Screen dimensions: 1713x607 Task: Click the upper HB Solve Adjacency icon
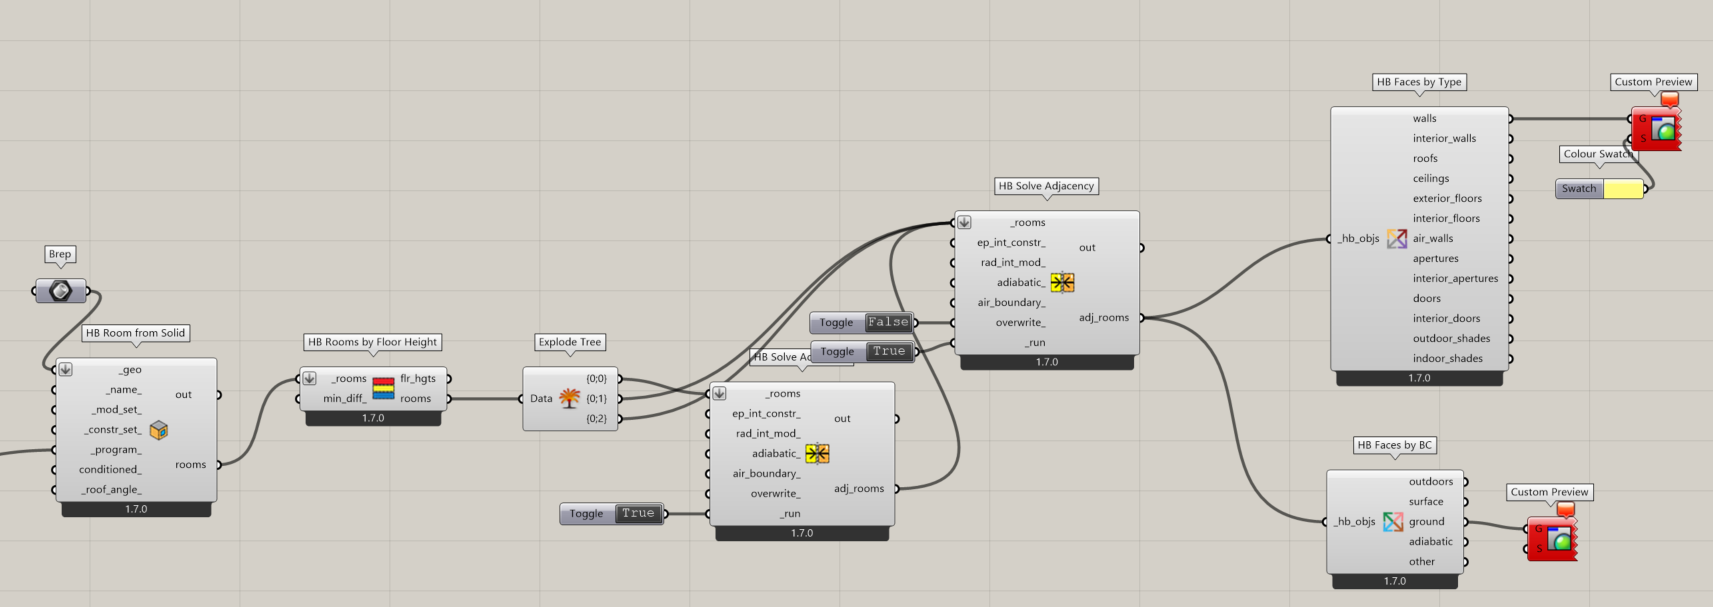[x=1062, y=282]
